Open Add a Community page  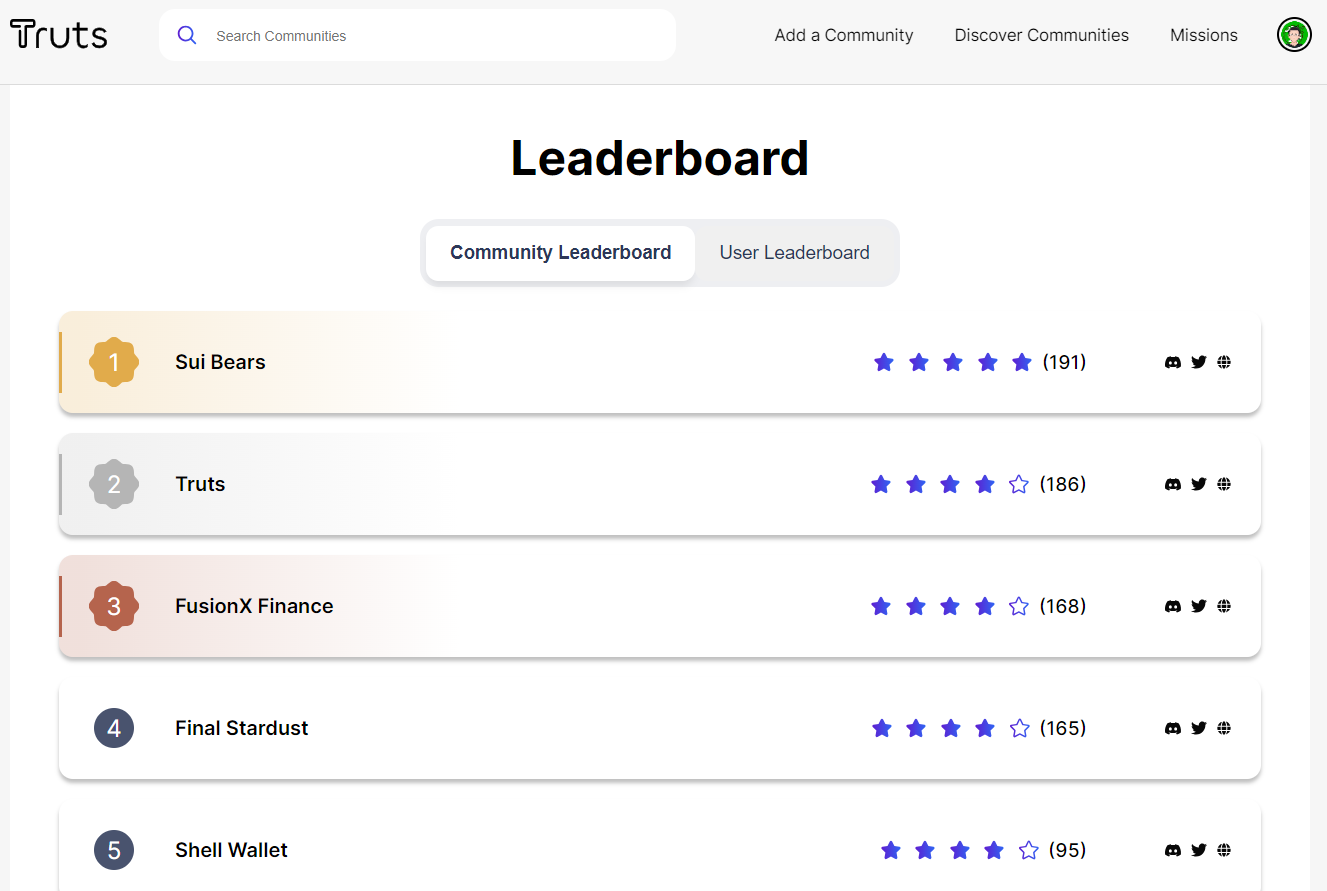coord(844,35)
